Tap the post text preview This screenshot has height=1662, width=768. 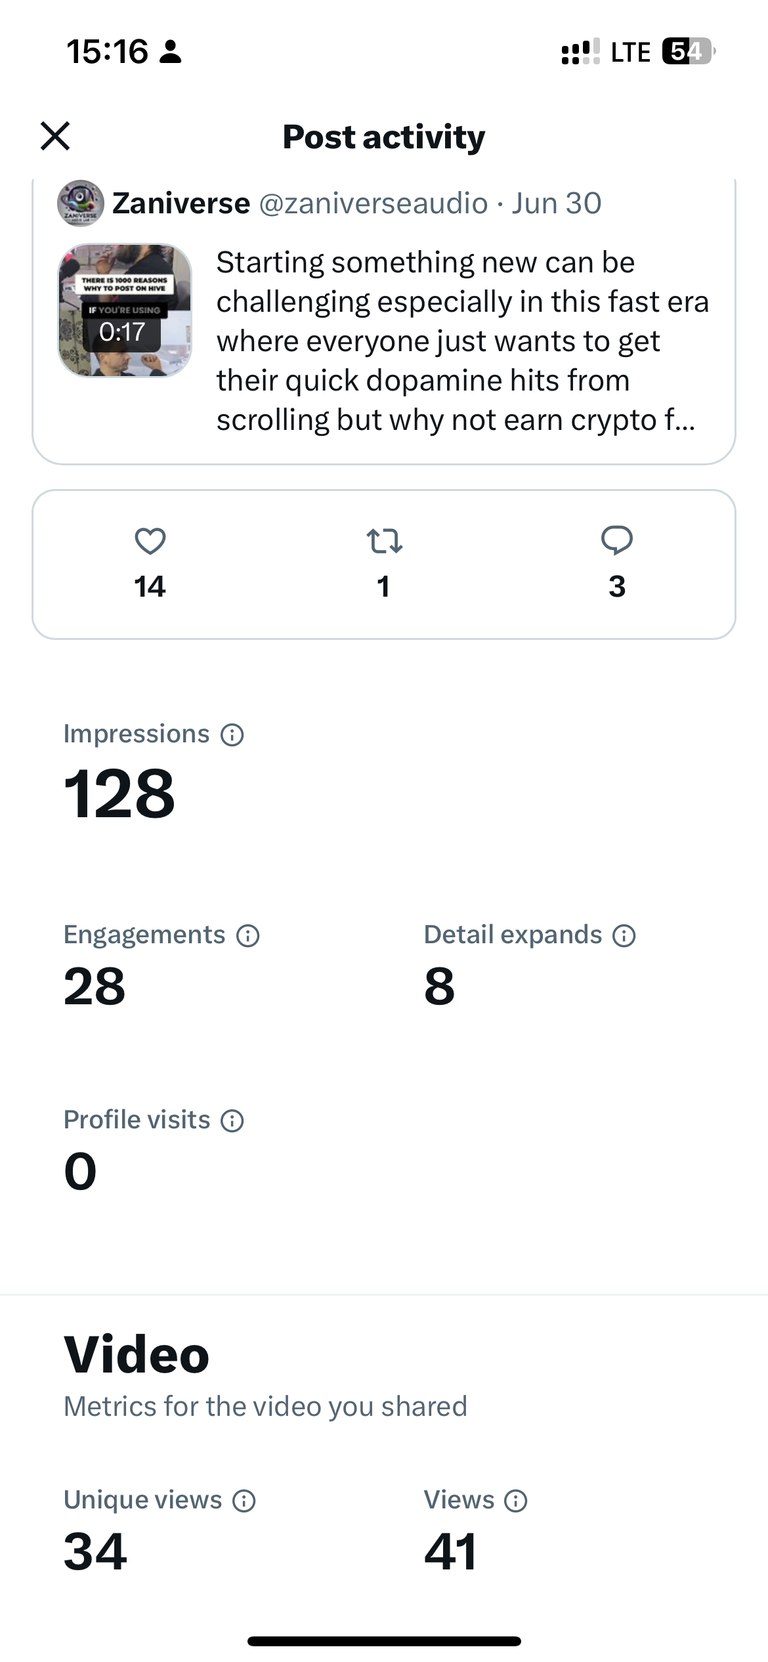pos(463,341)
